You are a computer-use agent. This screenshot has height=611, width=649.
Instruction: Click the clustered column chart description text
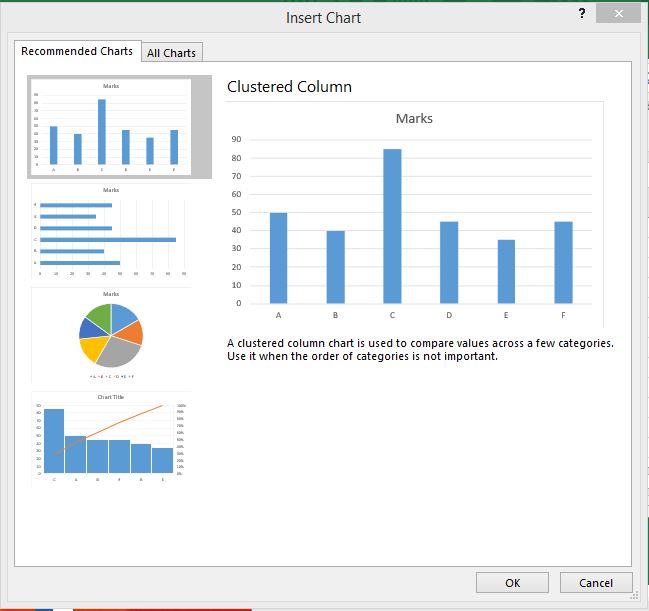[x=420, y=350]
